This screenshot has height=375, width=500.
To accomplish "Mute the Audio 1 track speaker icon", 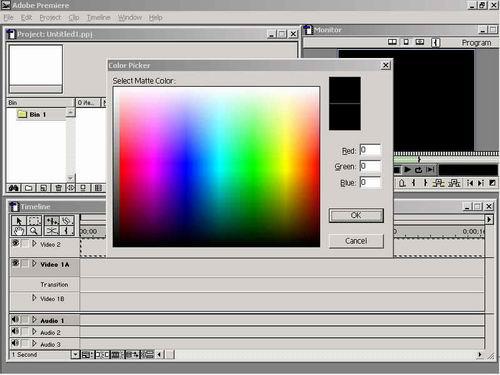I will [15, 319].
